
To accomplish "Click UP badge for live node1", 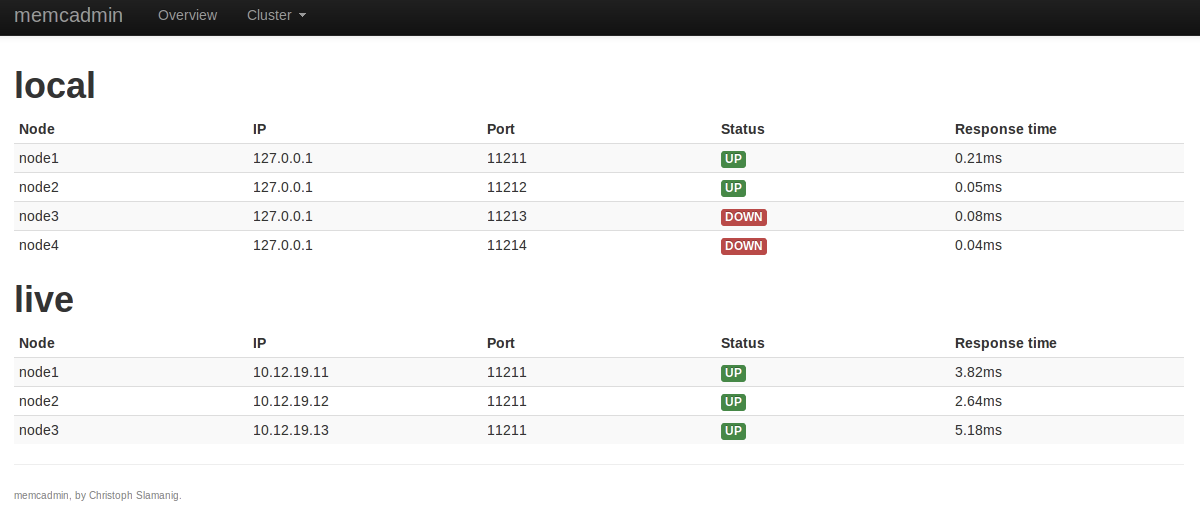I will pyautogui.click(x=733, y=373).
